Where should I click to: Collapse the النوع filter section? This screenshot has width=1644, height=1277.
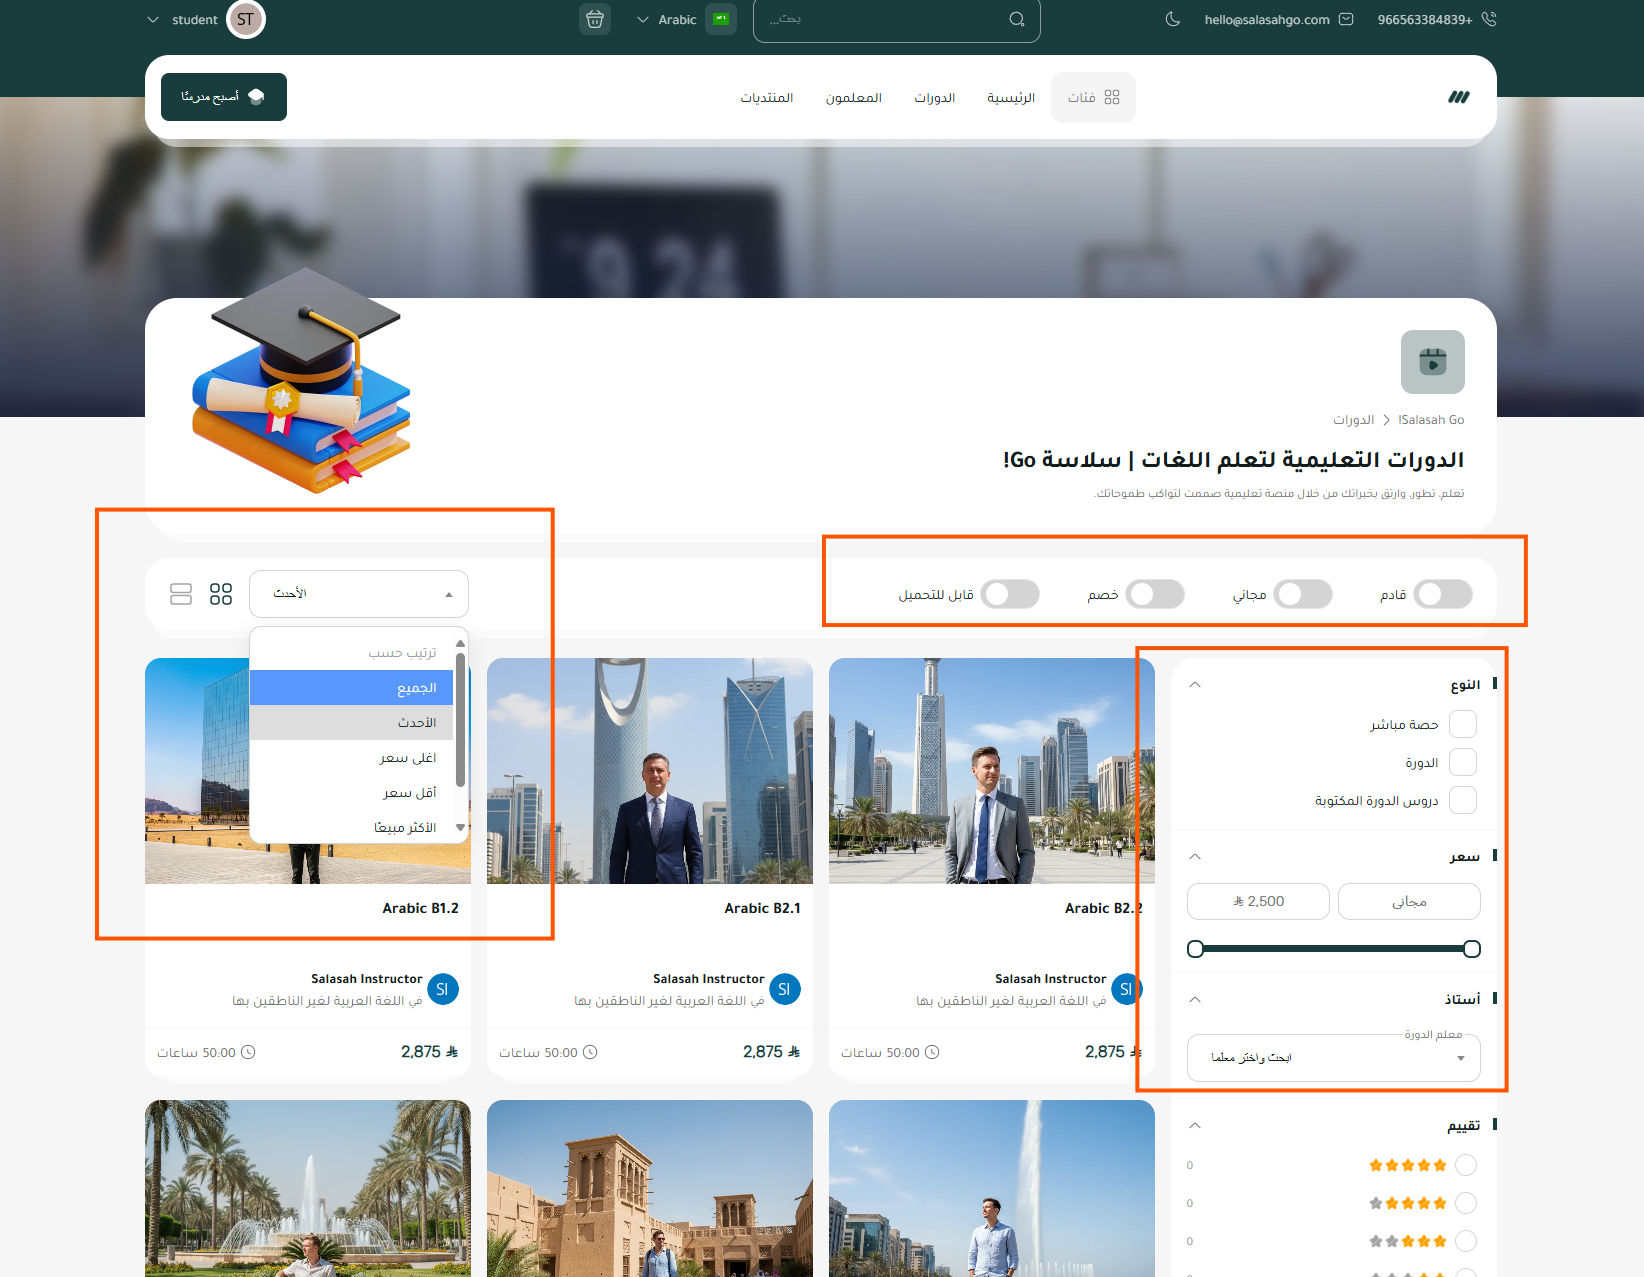click(x=1194, y=685)
